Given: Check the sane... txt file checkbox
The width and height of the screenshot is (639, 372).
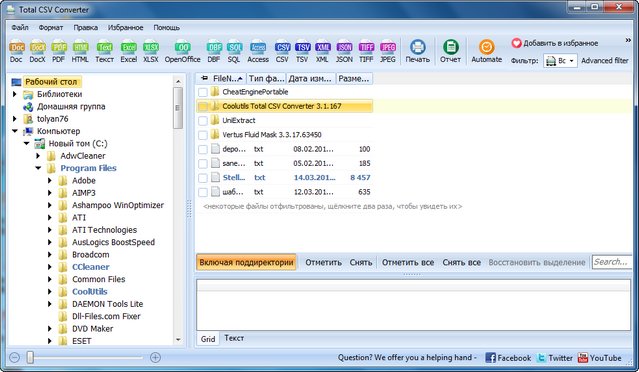Looking at the screenshot, I should (203, 164).
